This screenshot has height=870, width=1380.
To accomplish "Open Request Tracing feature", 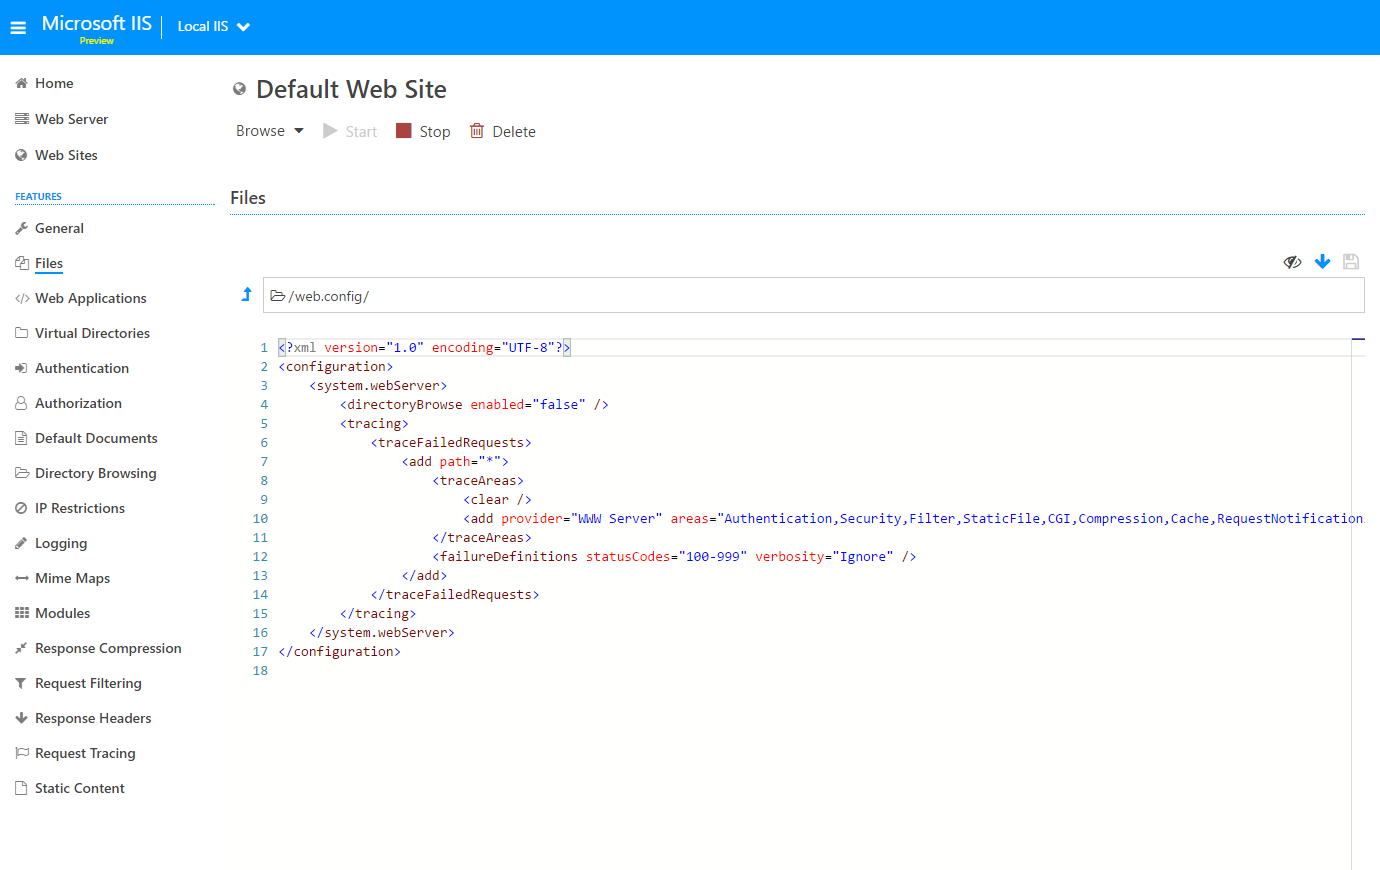I will click(85, 753).
